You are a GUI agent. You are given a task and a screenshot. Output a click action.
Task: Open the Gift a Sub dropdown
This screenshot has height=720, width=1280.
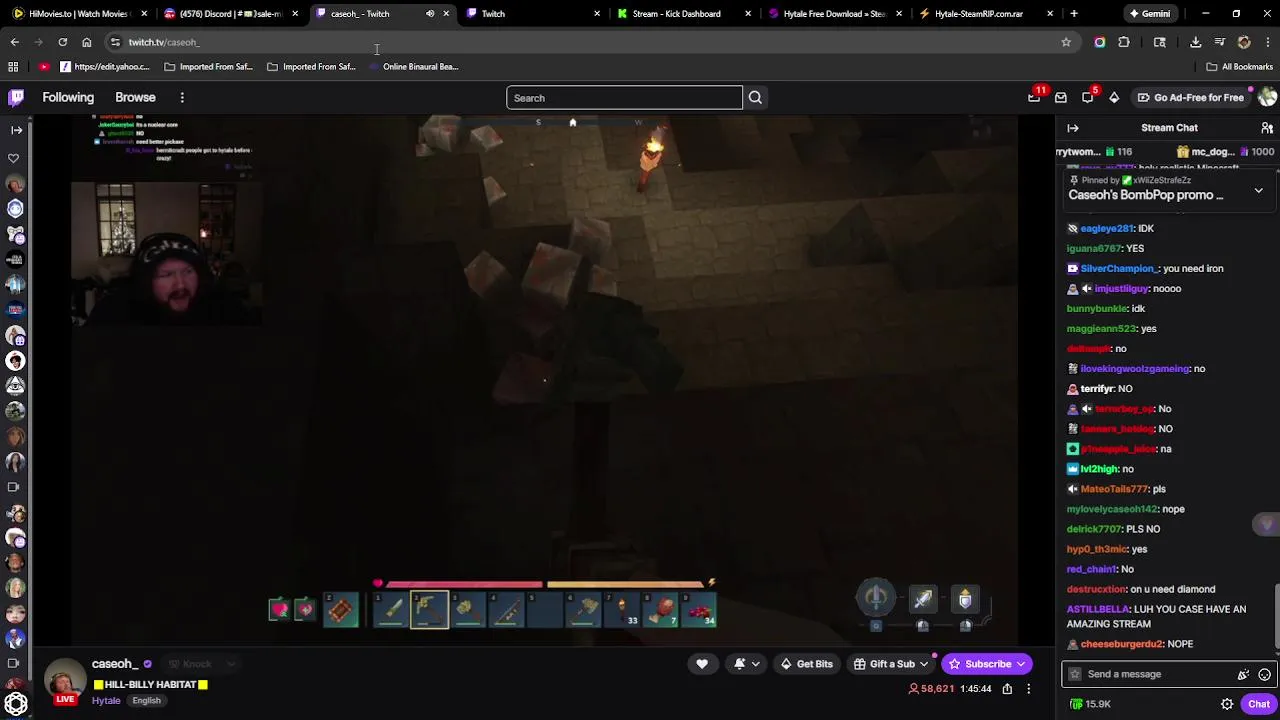890,664
